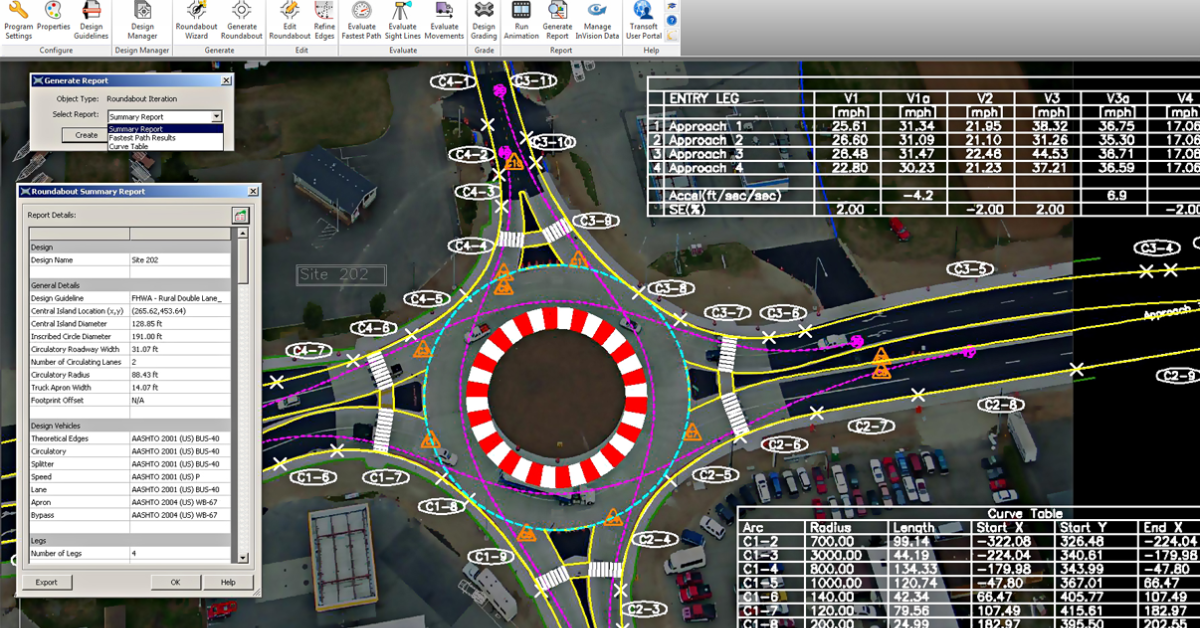Select the Edit Roundabout tool
The width and height of the screenshot is (1200, 628).
click(290, 21)
